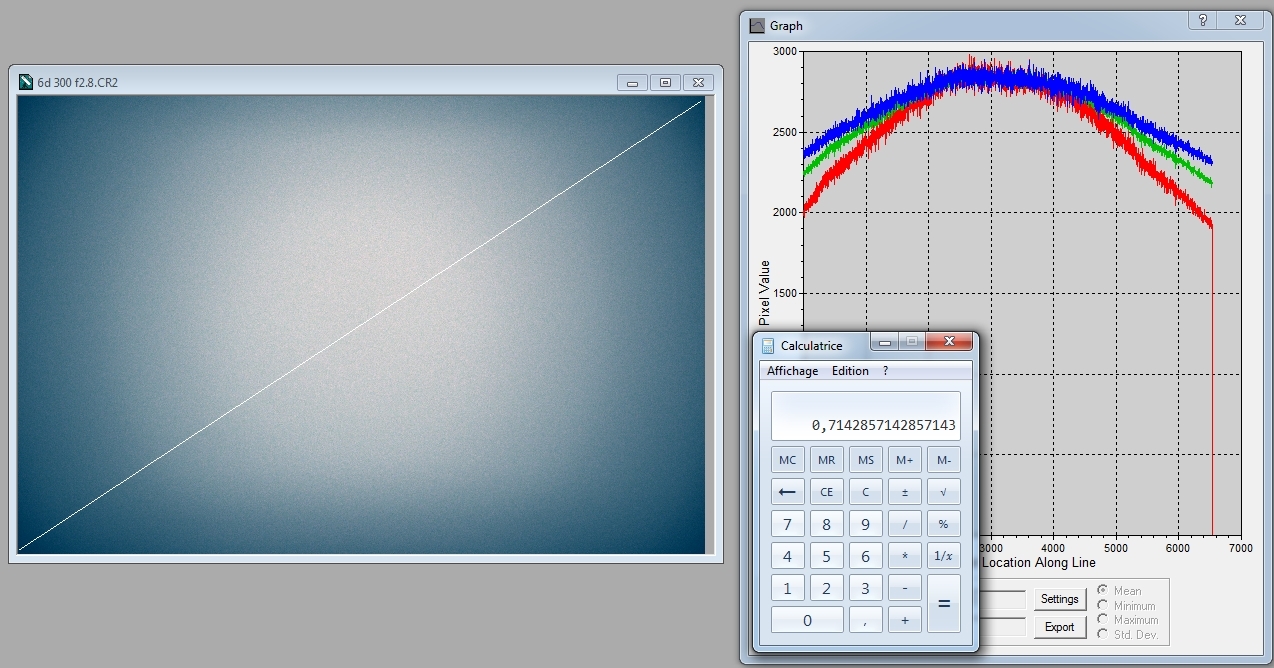Maximize the 6d 300 f2.8.CR2 image window
This screenshot has width=1274, height=668.
(665, 83)
